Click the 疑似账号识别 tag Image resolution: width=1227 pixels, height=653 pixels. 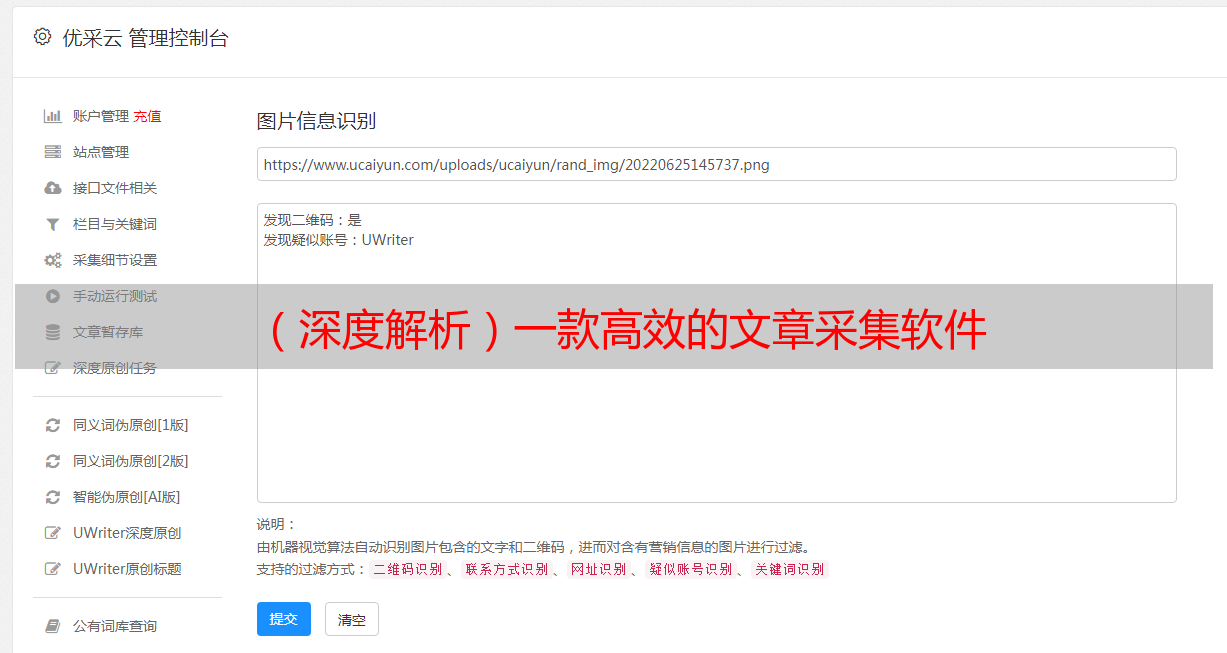pyautogui.click(x=691, y=569)
